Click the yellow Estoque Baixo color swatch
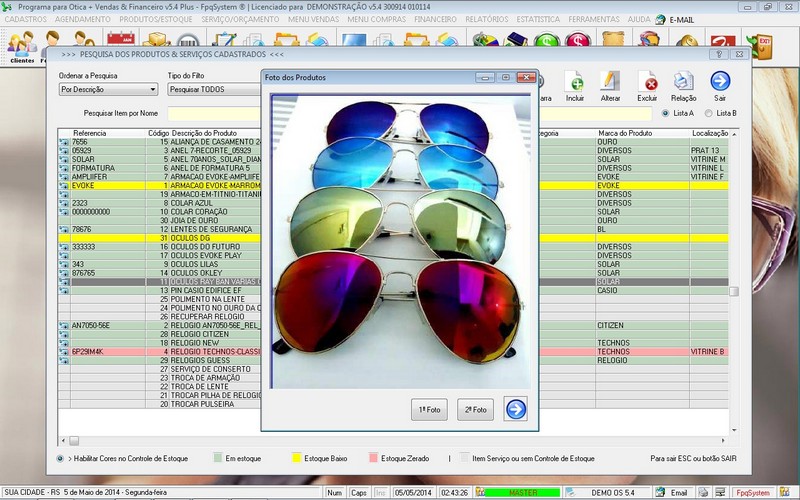 pos(295,458)
